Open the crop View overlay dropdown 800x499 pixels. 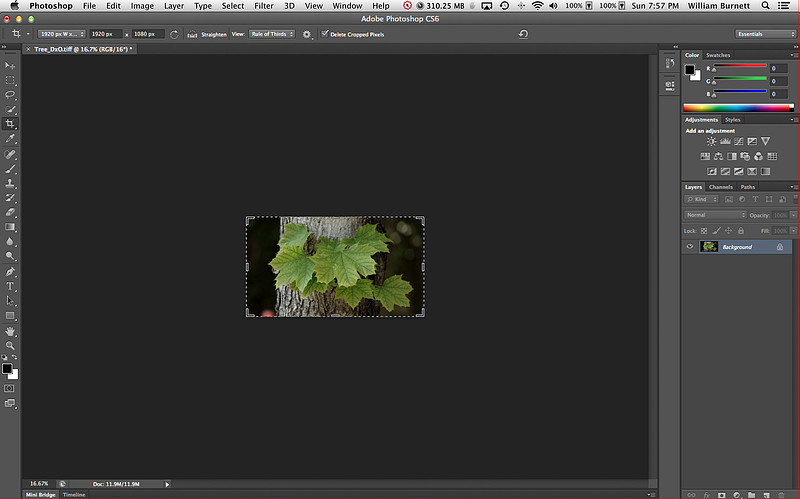[271, 34]
